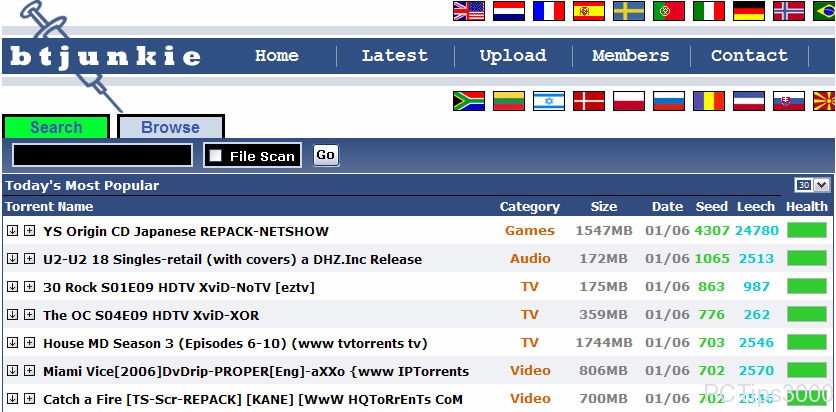Focus the black search text field
The width and height of the screenshot is (836, 412).
[102, 155]
